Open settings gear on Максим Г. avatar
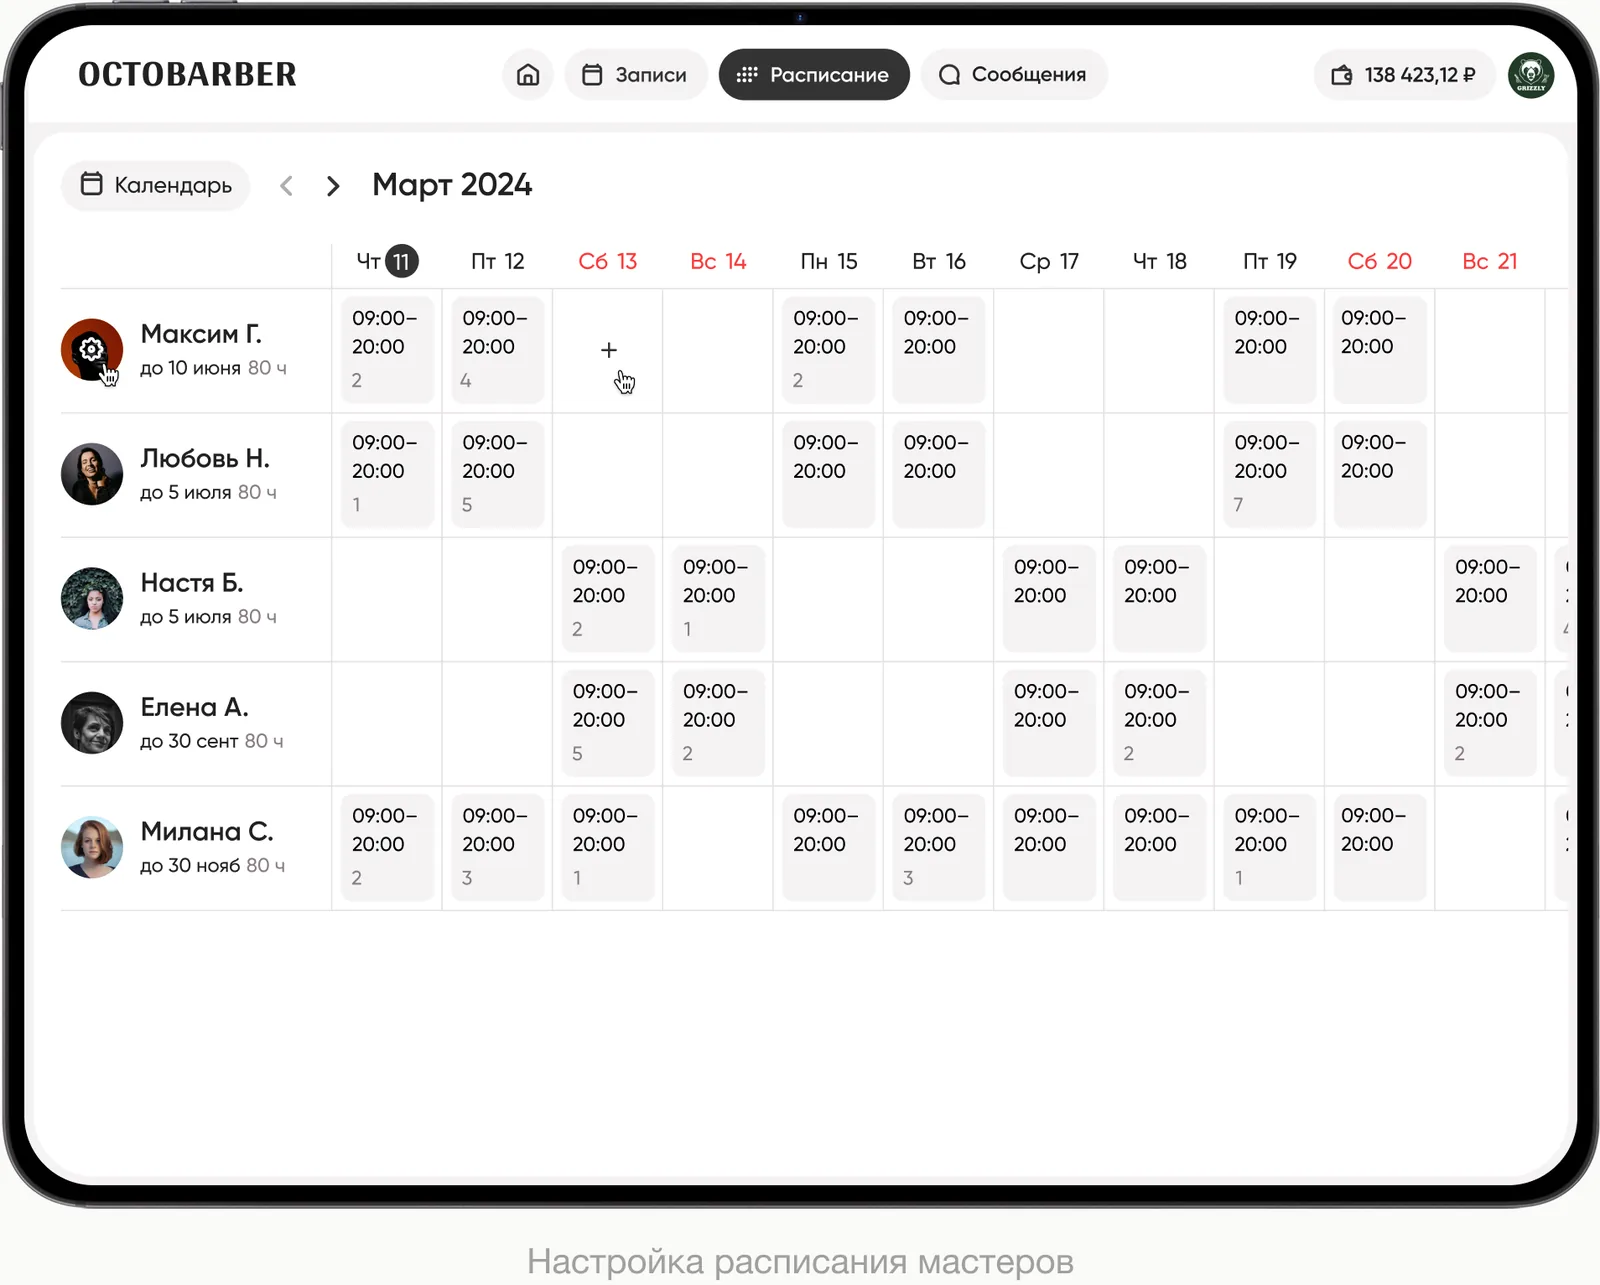Image resolution: width=1600 pixels, height=1285 pixels. pos(91,349)
